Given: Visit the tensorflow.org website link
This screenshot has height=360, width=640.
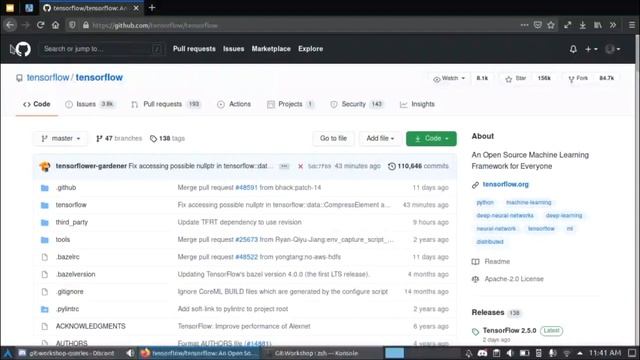Looking at the screenshot, I should (505, 184).
